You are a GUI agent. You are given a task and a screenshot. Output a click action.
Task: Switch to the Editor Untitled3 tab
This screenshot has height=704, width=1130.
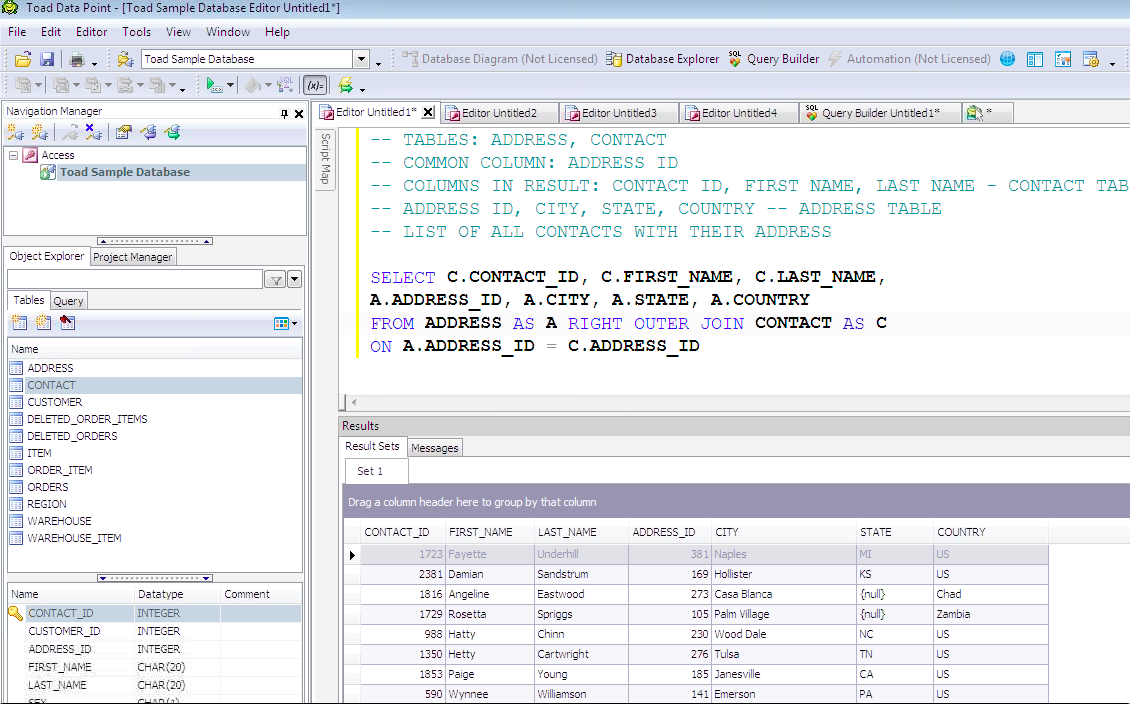point(618,113)
